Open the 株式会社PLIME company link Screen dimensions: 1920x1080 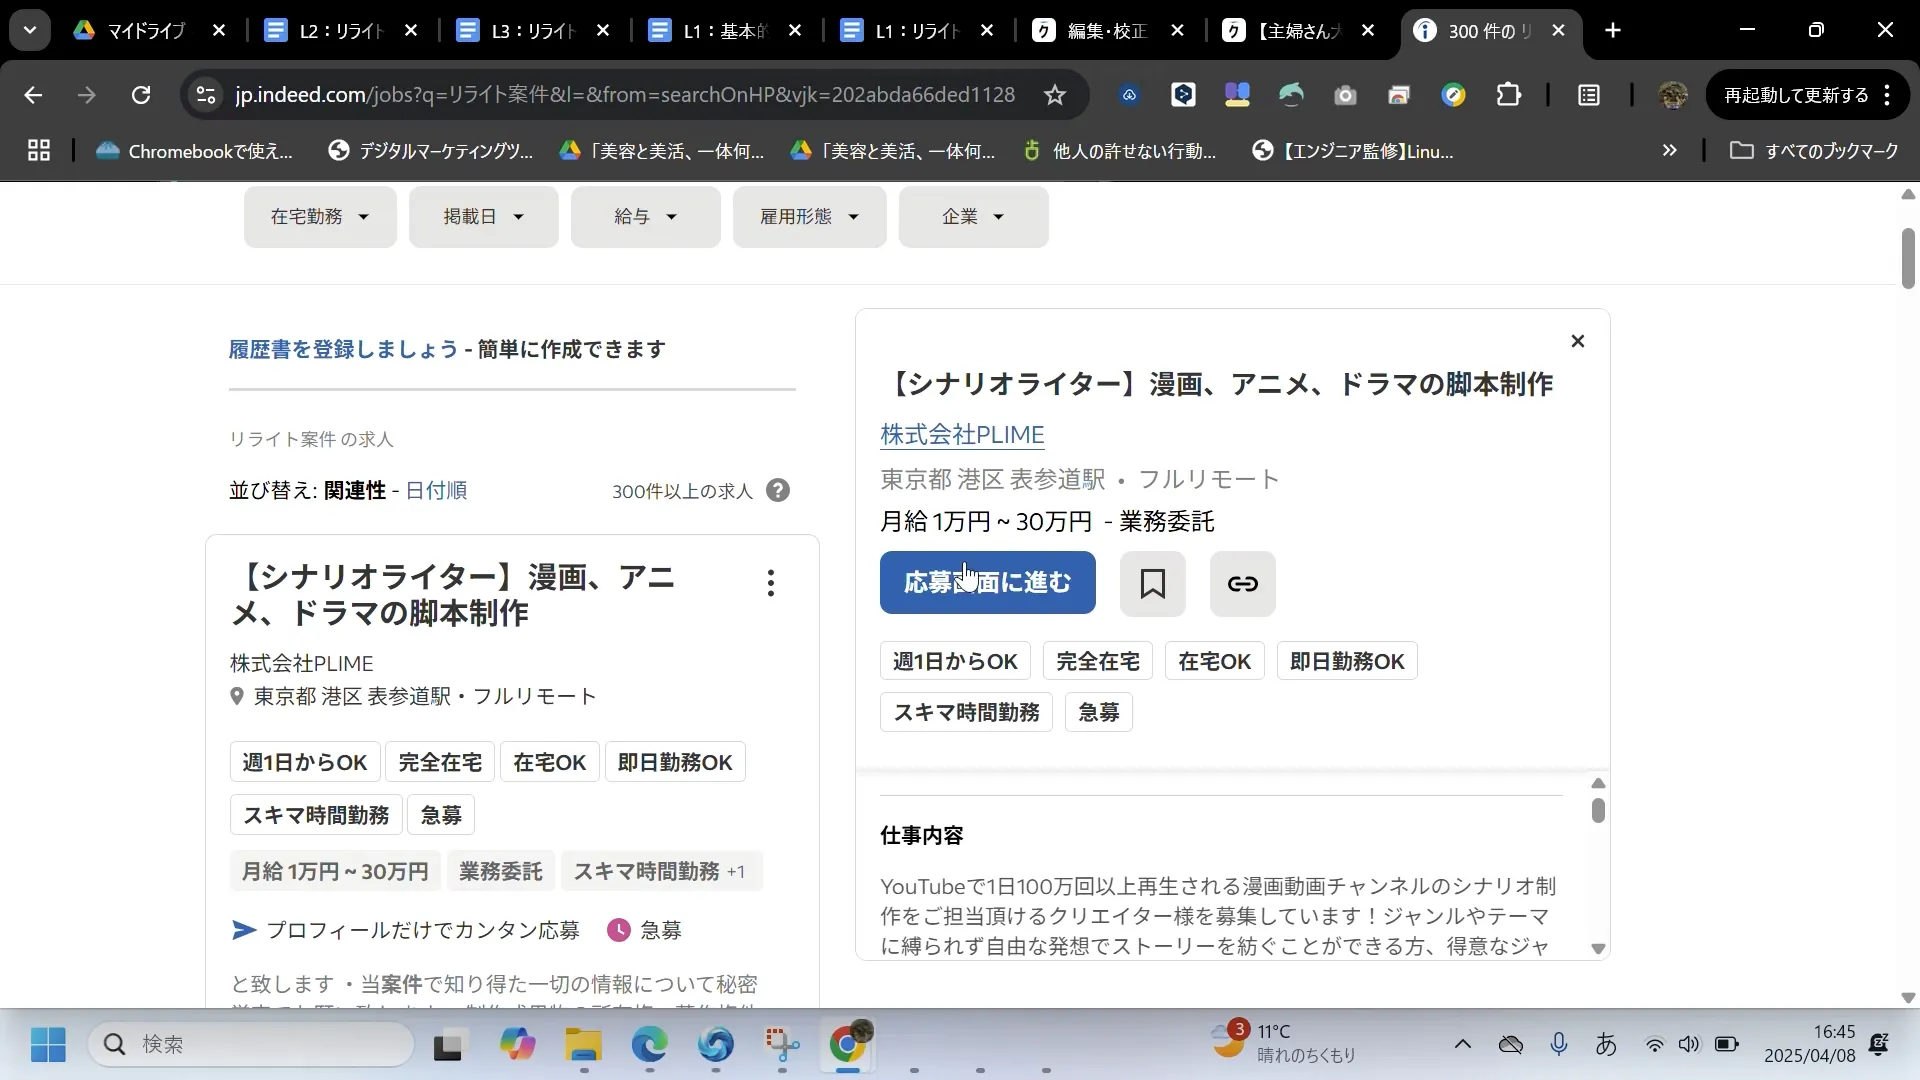pos(961,435)
